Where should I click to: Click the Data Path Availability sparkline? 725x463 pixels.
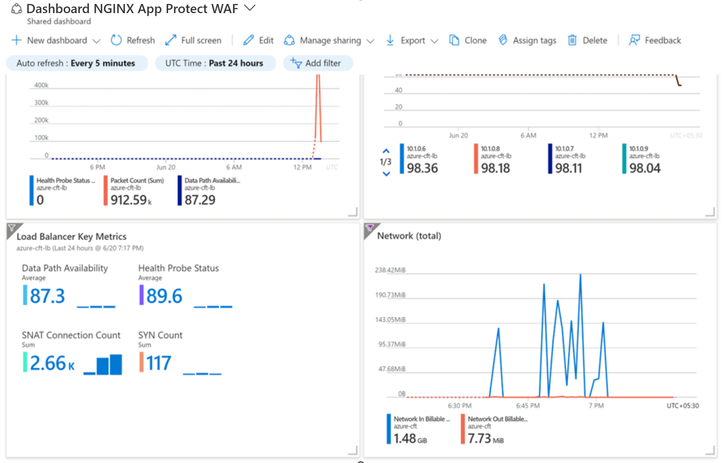96,306
